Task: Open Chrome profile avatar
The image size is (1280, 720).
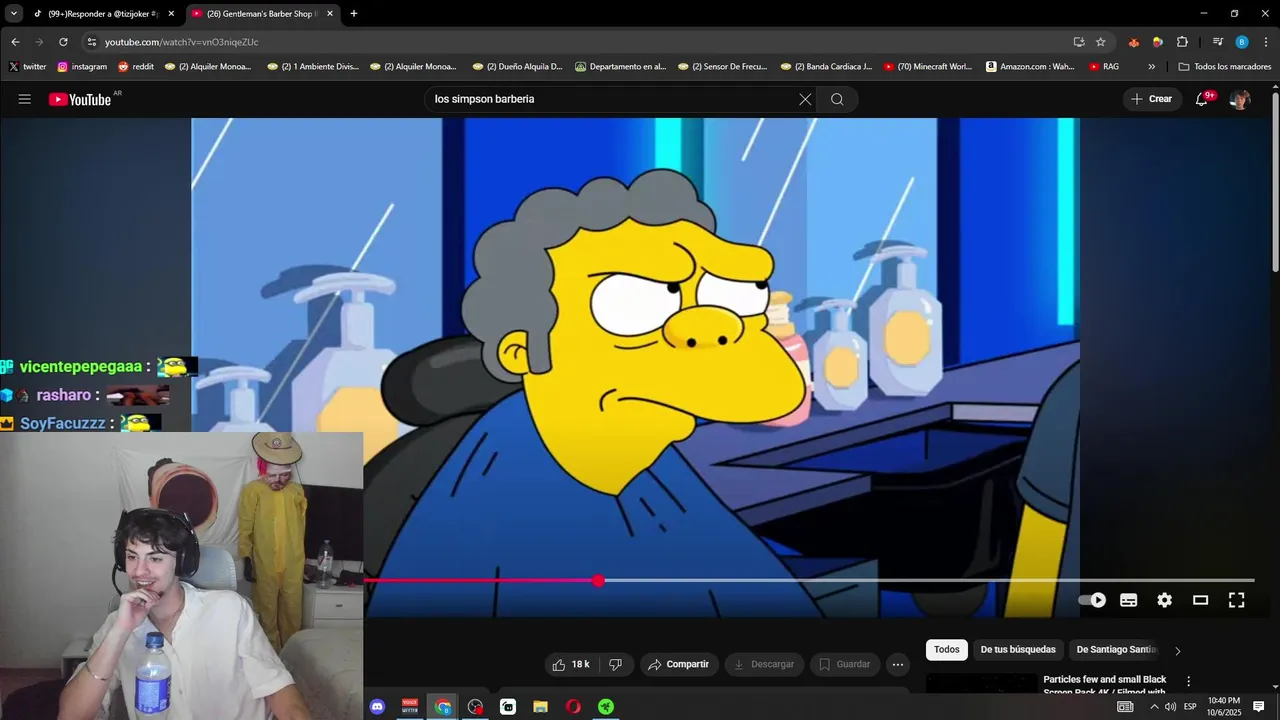Action: pyautogui.click(x=1242, y=42)
